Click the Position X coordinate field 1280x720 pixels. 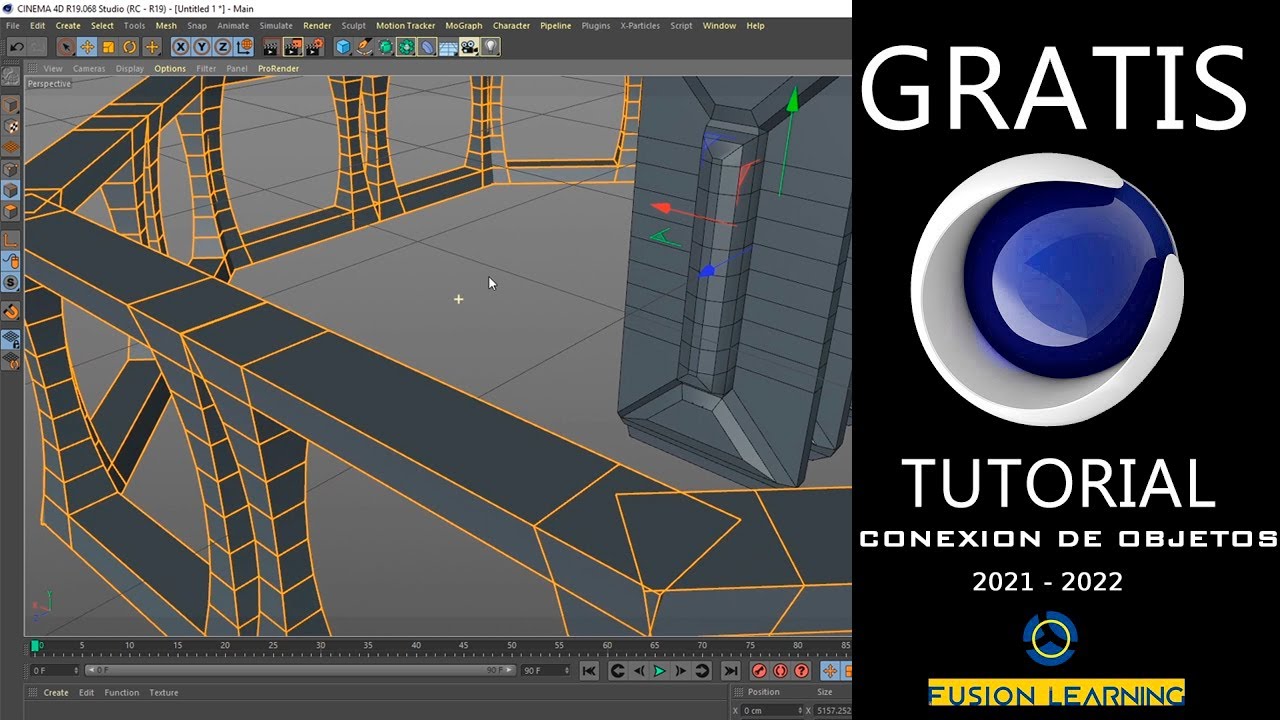771,711
